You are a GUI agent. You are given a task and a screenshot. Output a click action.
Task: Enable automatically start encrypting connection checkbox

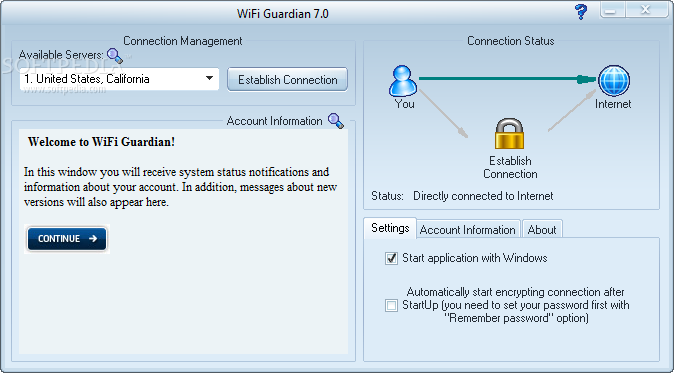pyautogui.click(x=391, y=306)
